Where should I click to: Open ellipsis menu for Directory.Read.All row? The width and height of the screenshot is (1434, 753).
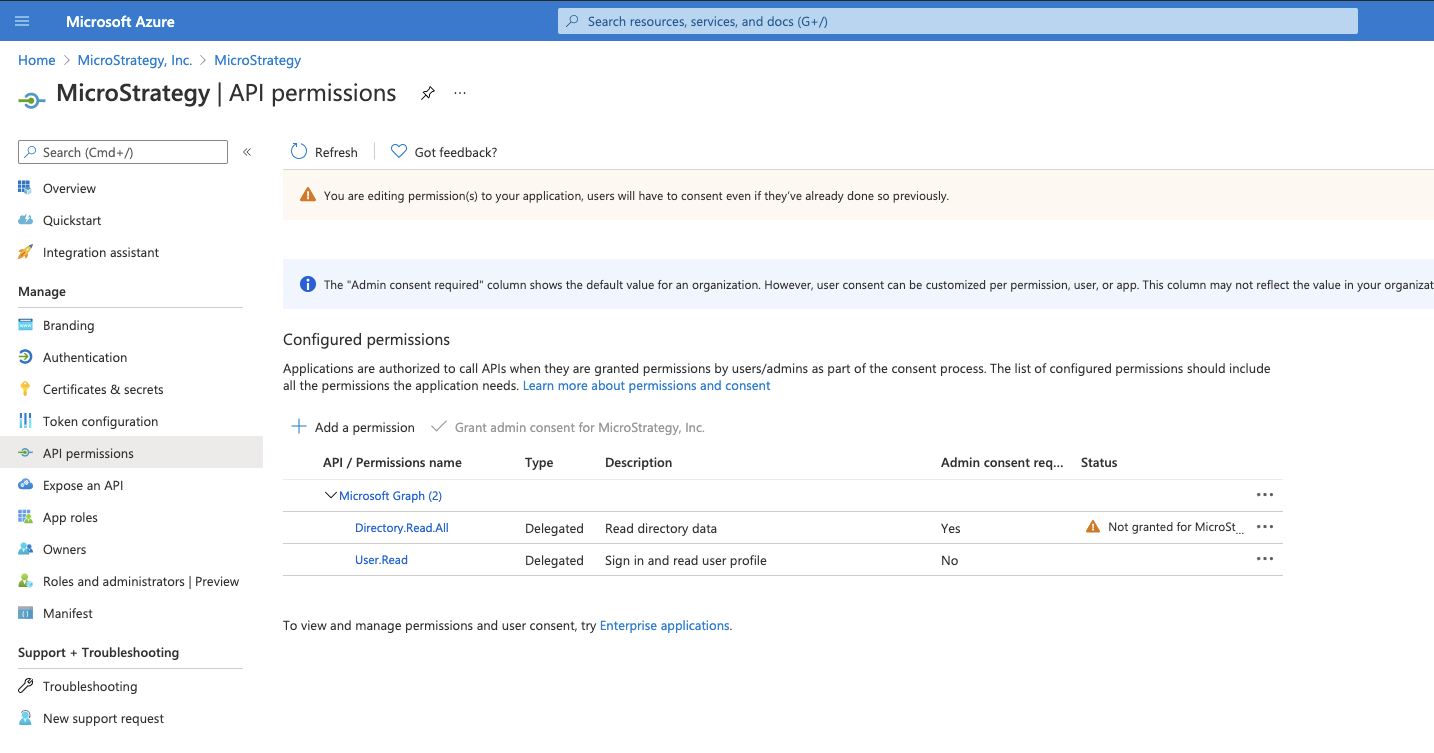[1265, 527]
